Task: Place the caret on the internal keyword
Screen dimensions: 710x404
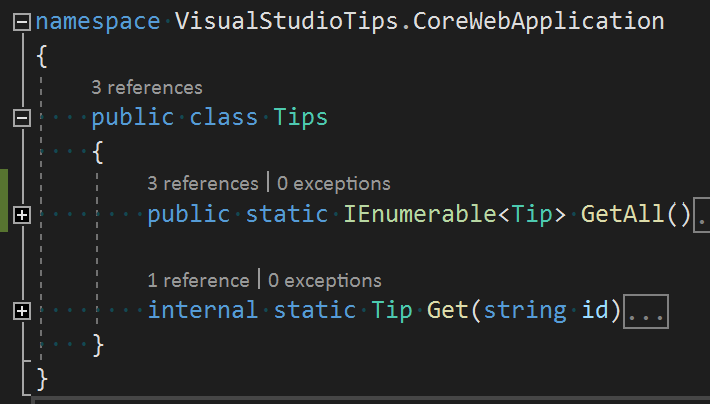Action: pyautogui.click(x=203, y=310)
